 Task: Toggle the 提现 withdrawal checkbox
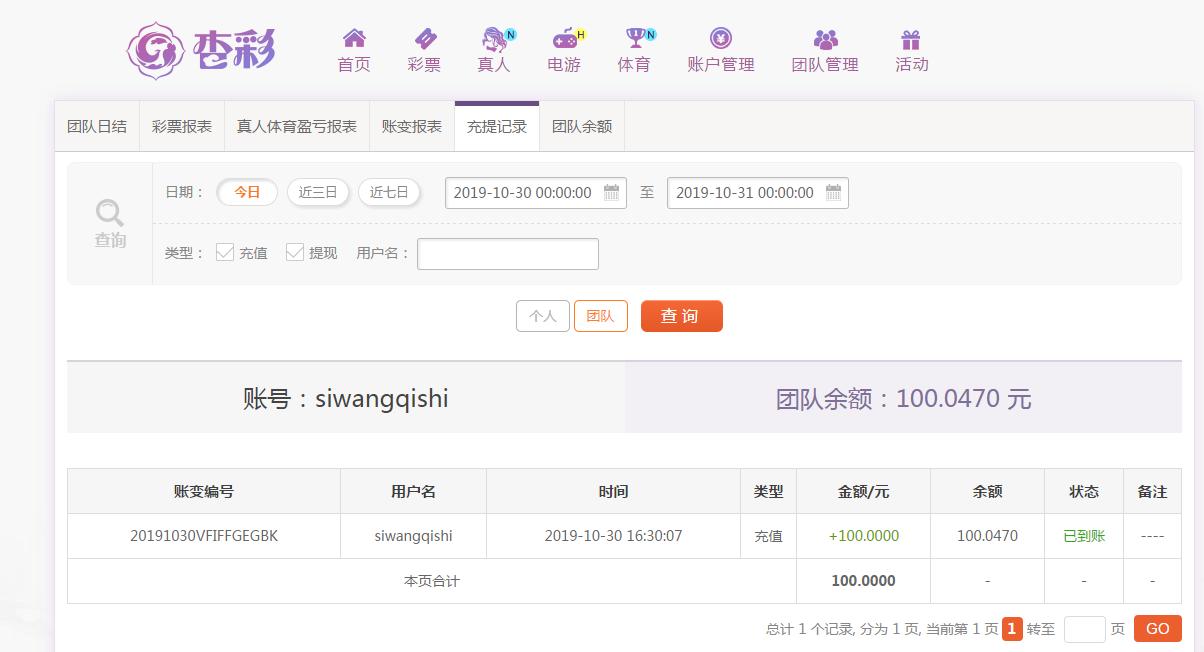[295, 252]
